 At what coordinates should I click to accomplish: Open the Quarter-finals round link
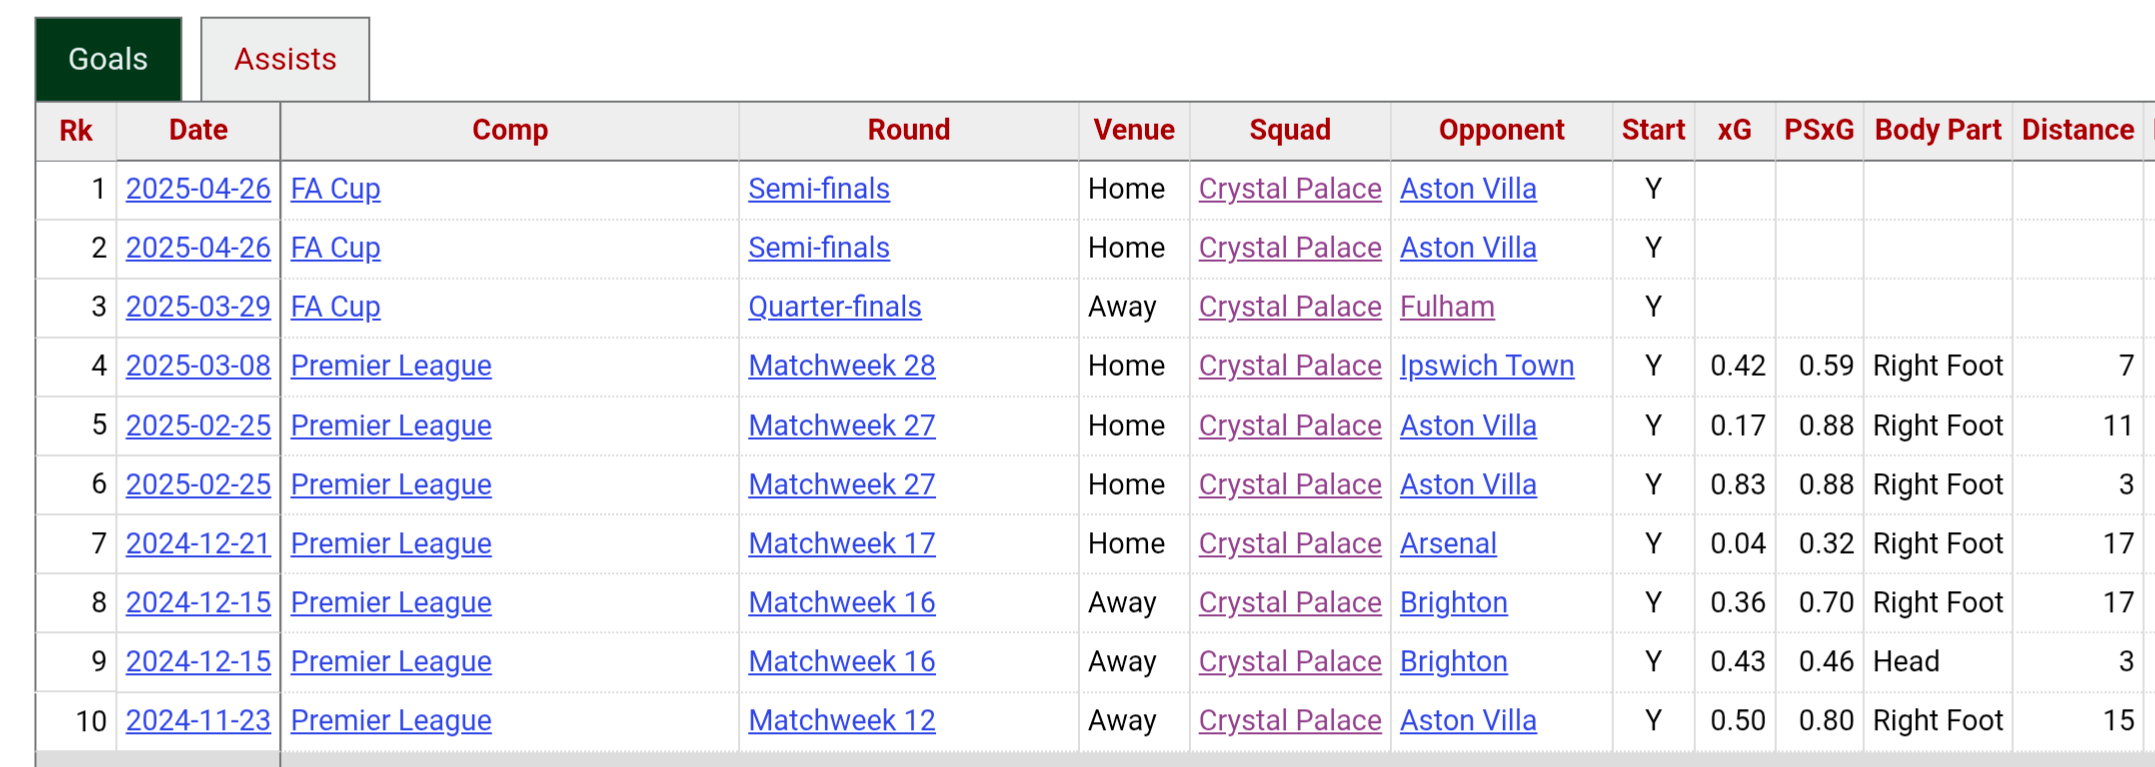(835, 307)
